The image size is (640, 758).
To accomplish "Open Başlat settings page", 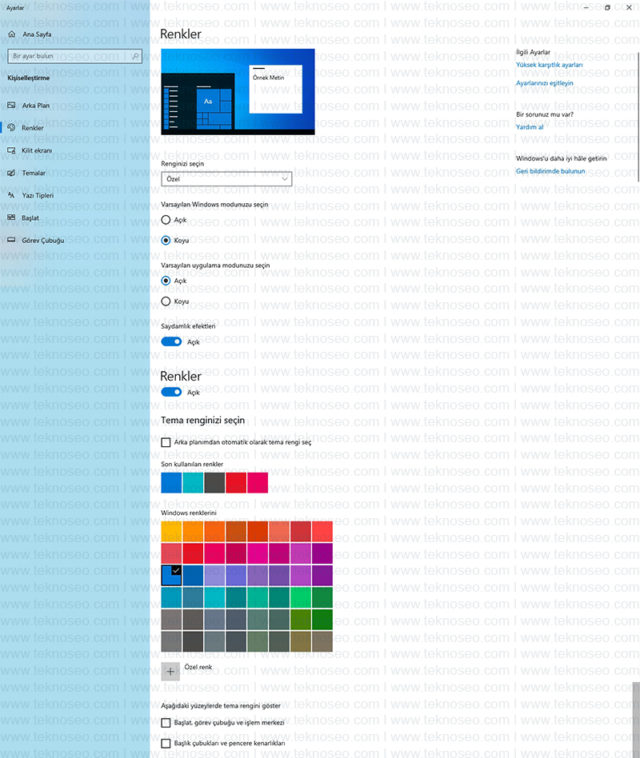I will click(x=75, y=218).
